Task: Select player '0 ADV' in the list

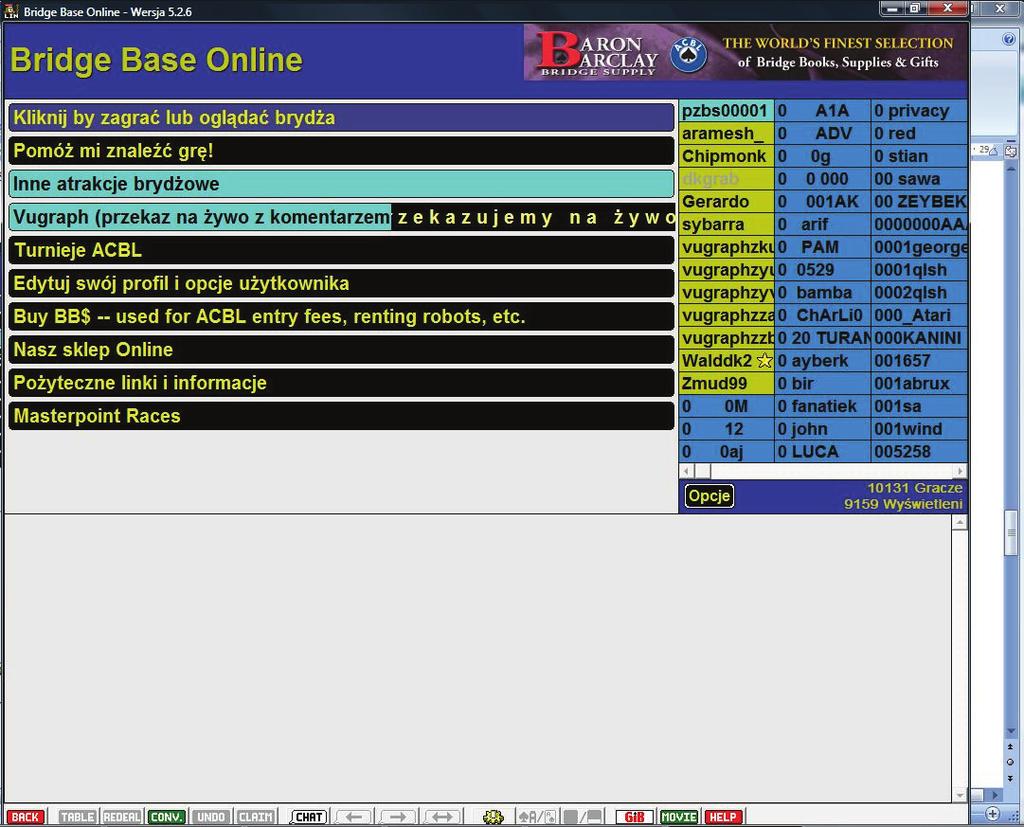Action: click(823, 134)
